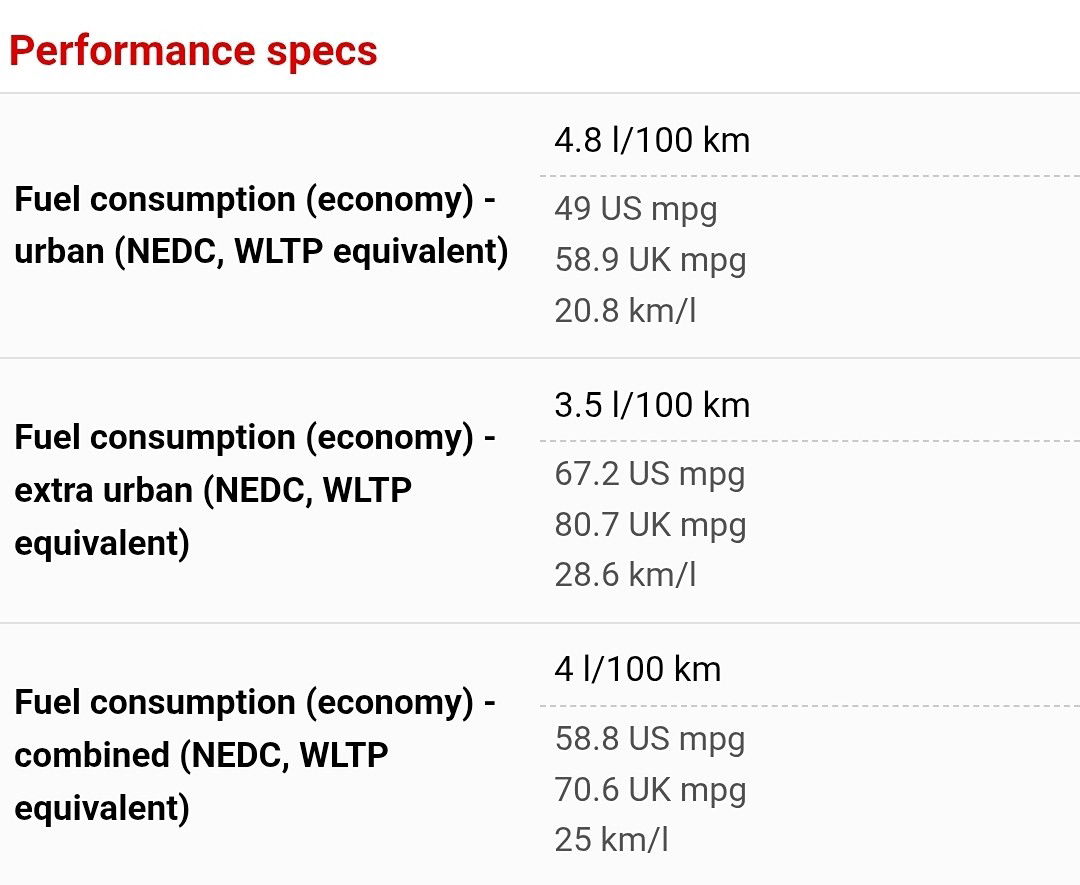
Task: Click the 58.9 UK mpg value
Action: point(650,260)
